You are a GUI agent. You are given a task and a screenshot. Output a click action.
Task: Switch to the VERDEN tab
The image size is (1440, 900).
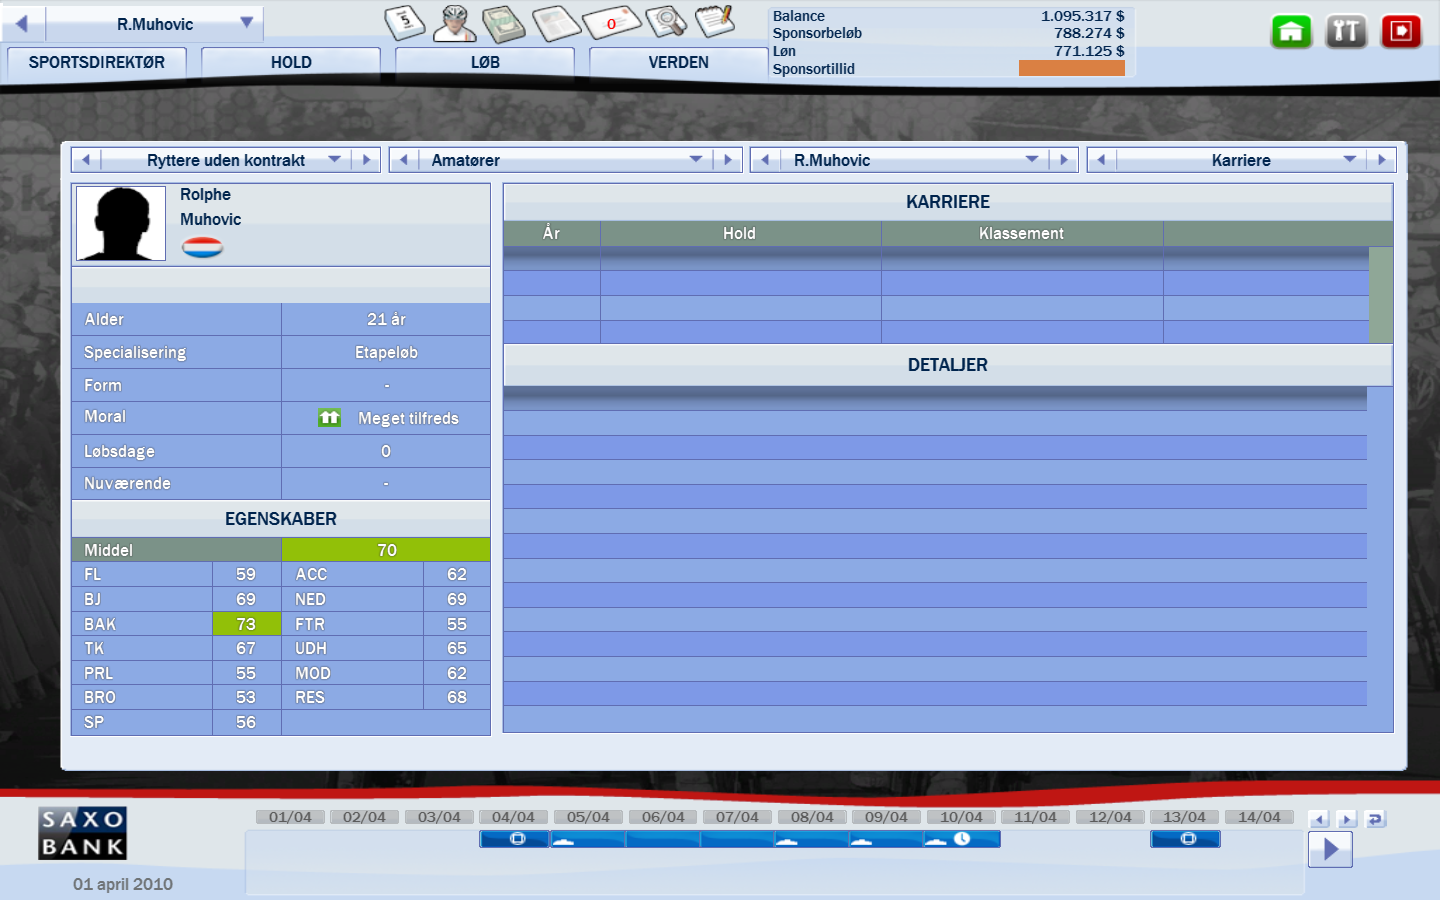point(678,62)
